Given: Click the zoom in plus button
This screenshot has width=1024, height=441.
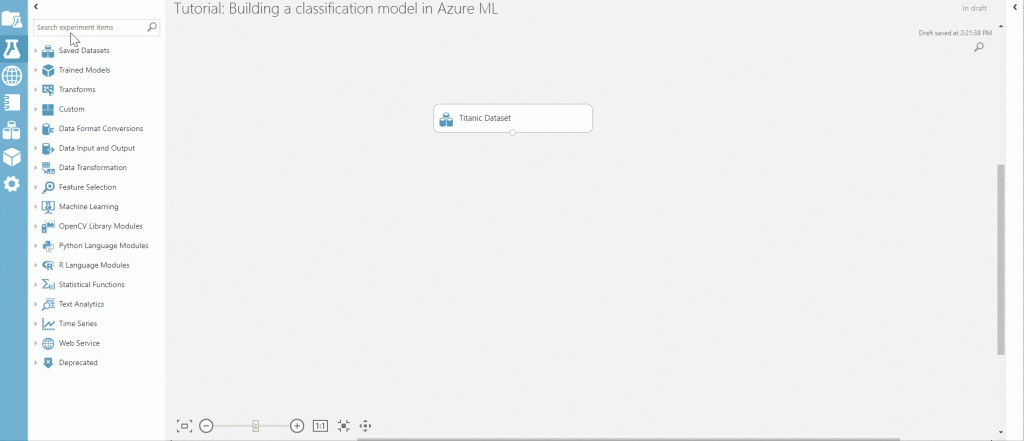Looking at the screenshot, I should 297,426.
